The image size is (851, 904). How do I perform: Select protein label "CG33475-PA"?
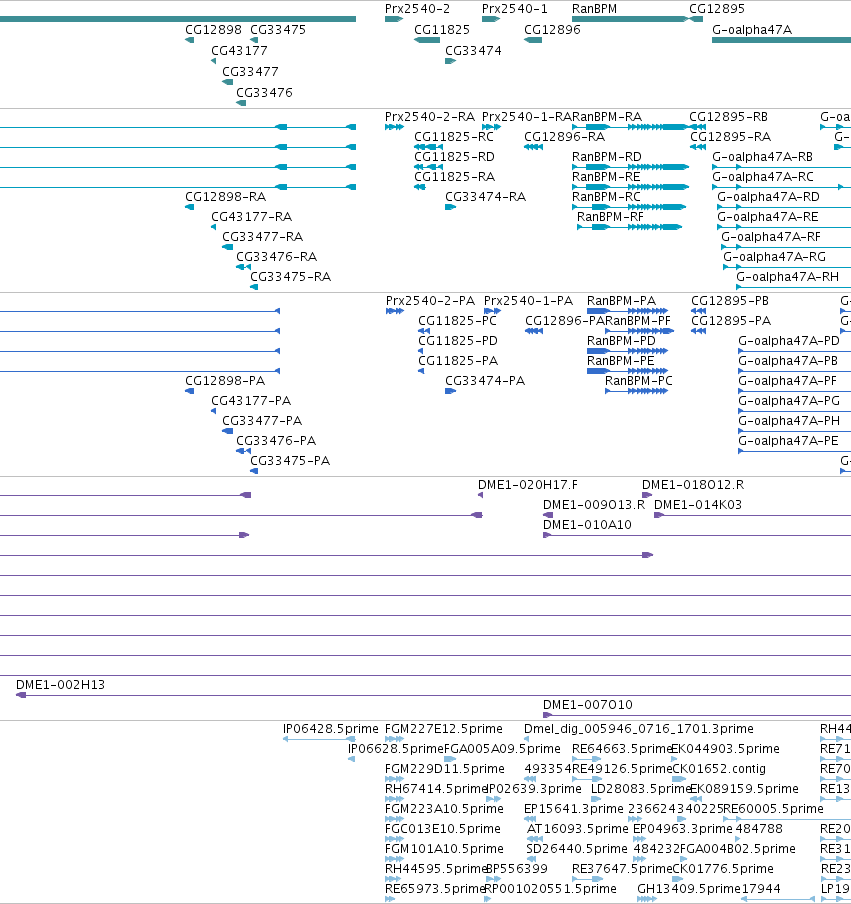click(x=290, y=461)
